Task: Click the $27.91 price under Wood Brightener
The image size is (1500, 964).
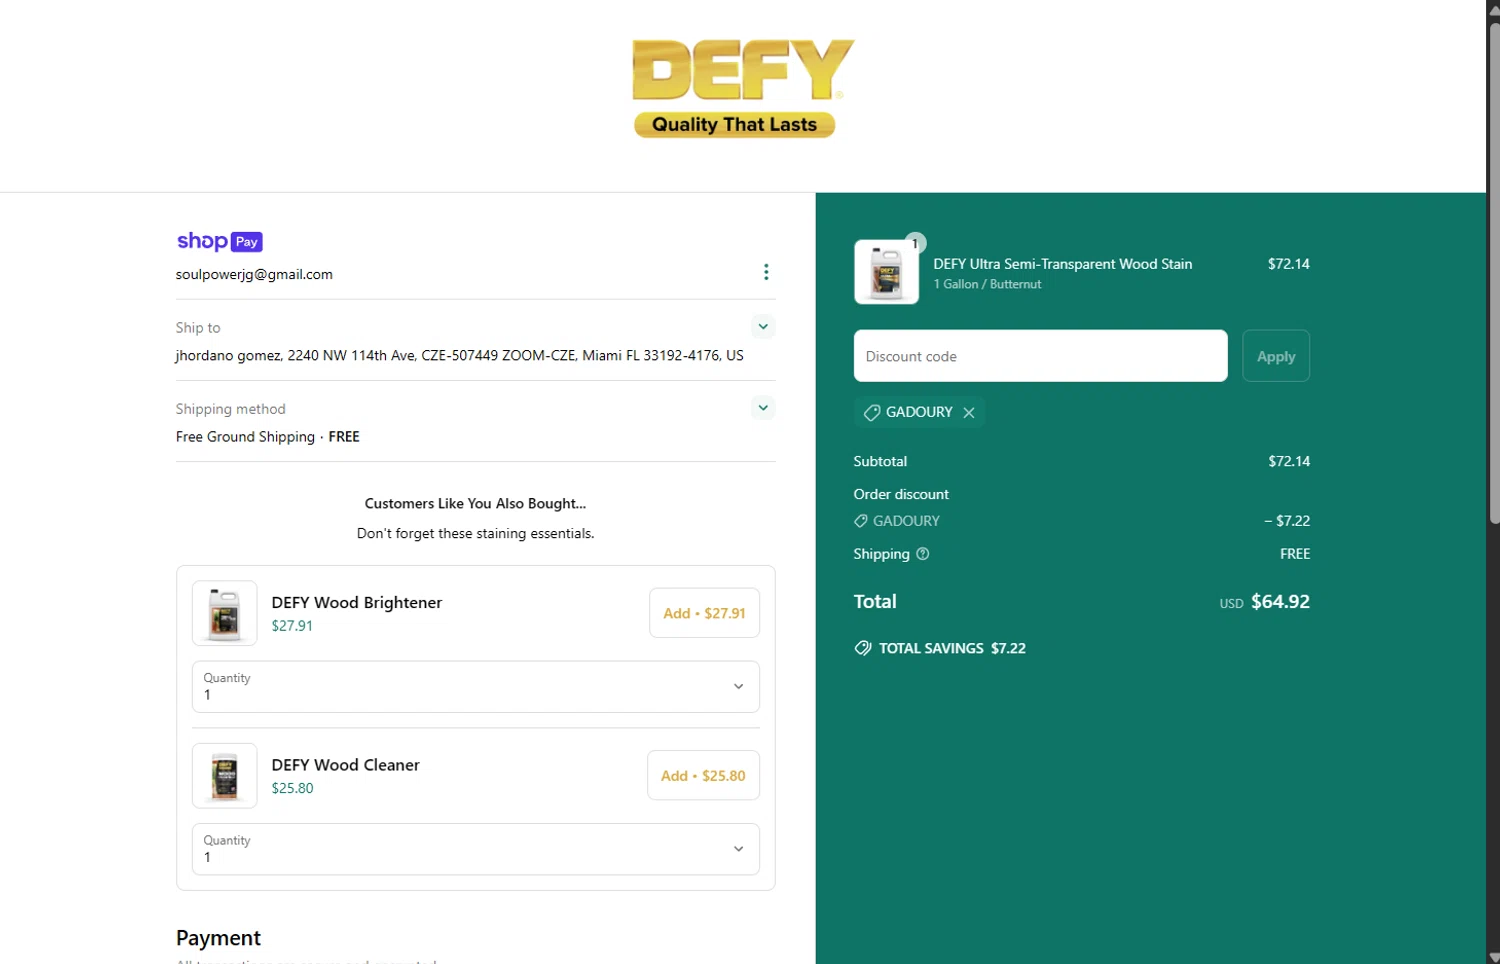Action: point(292,626)
